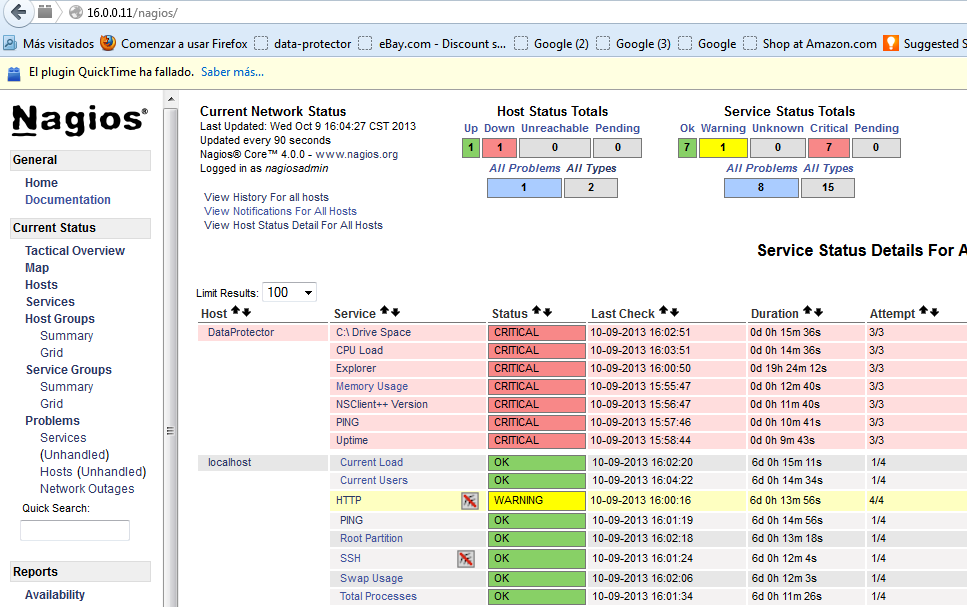The image size is (967, 607).
Task: Click the red Down host count box
Action: click(499, 148)
